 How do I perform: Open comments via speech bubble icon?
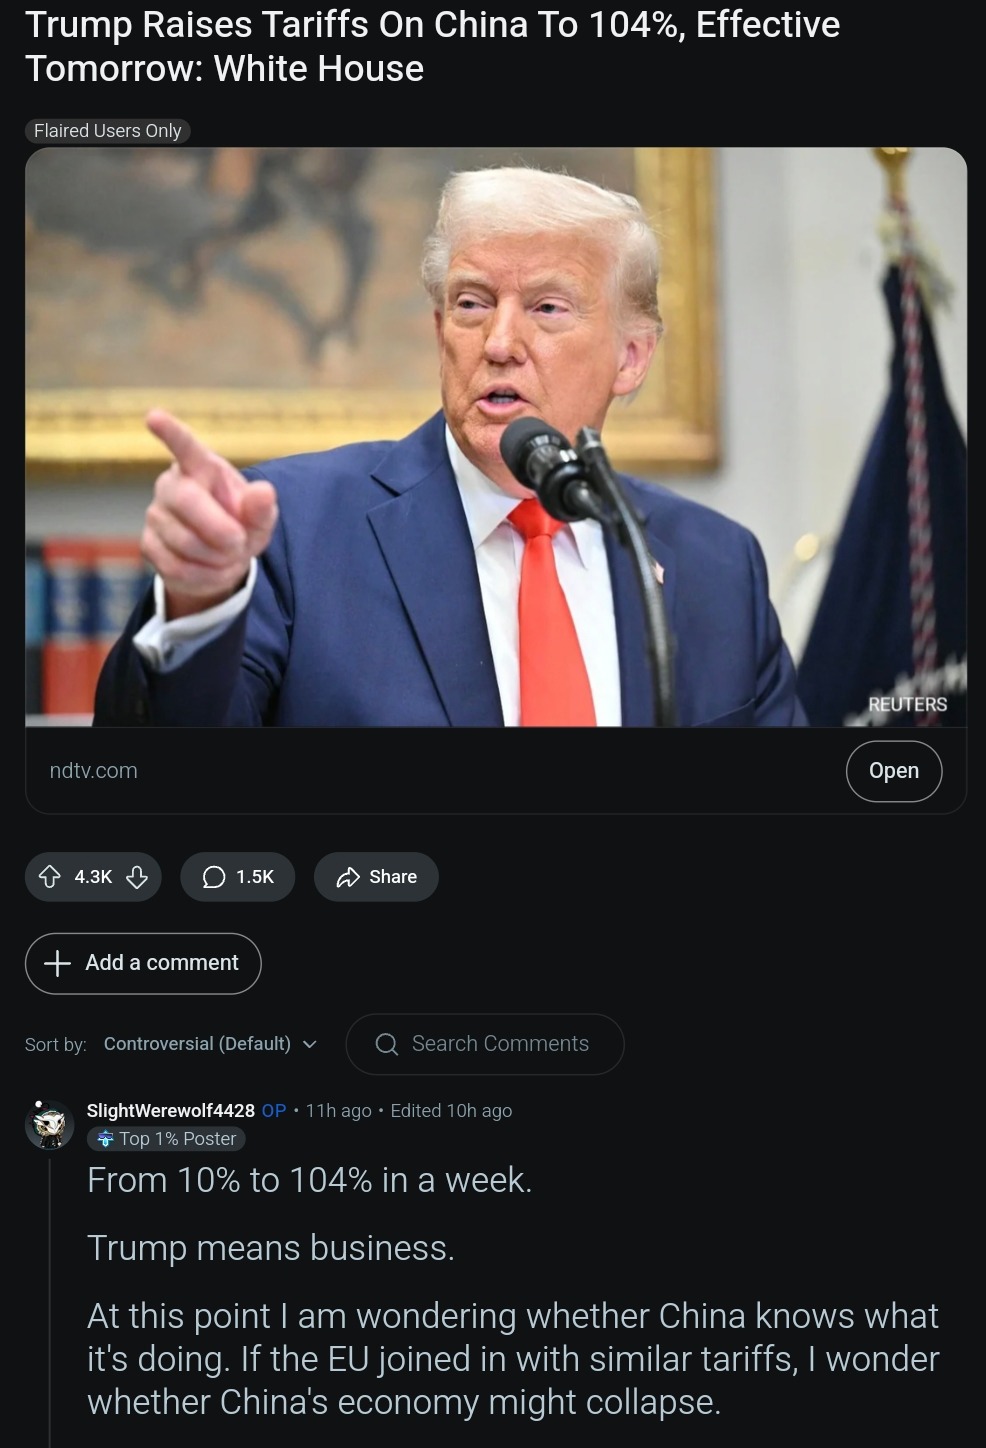pyautogui.click(x=214, y=877)
